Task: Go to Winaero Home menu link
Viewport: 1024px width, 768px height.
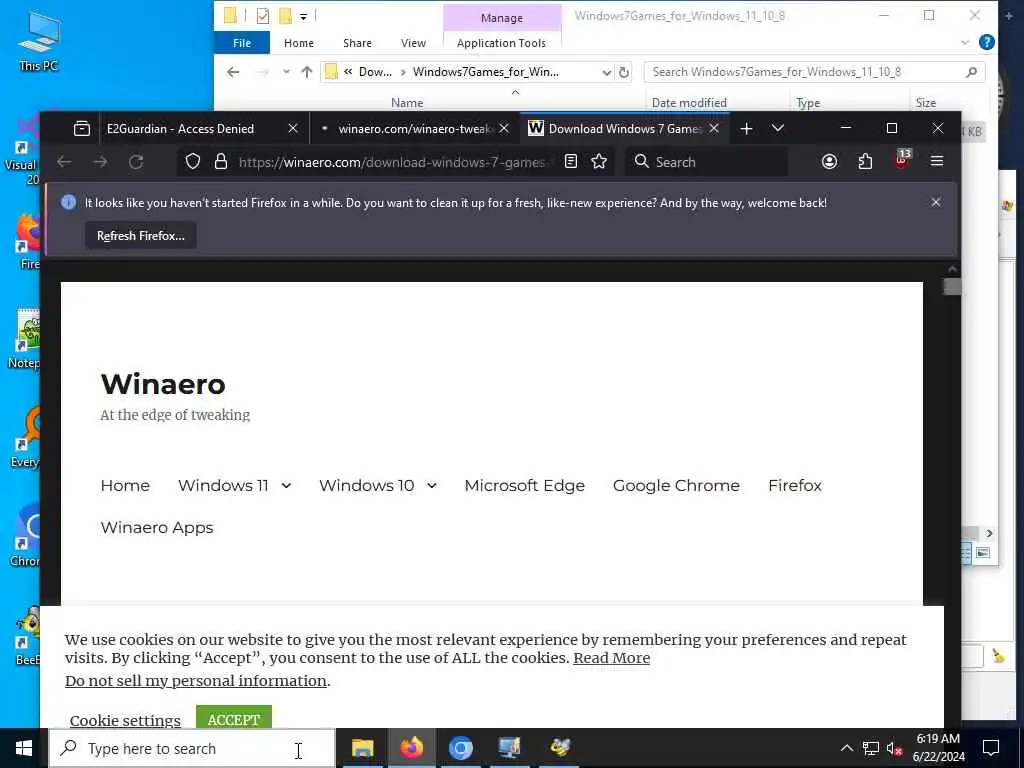Action: [125, 485]
